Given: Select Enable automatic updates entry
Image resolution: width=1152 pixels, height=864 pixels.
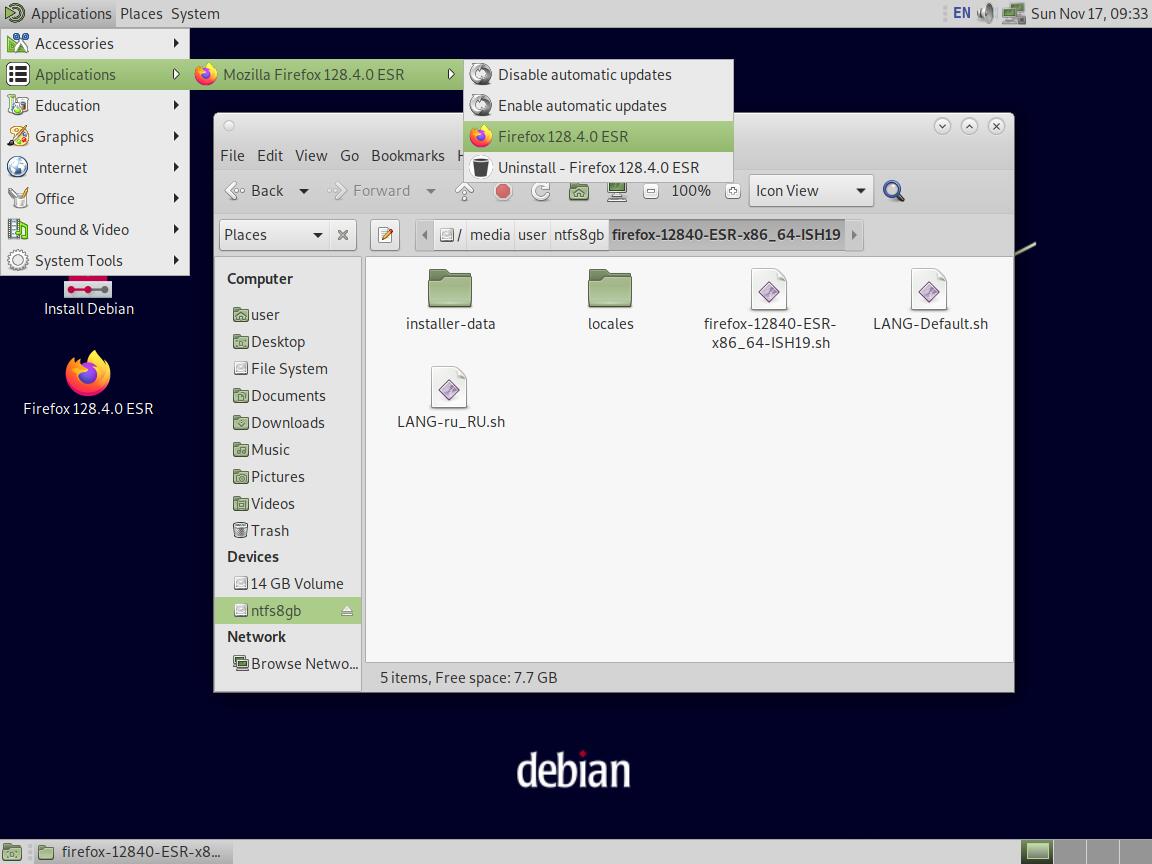Looking at the screenshot, I should (599, 105).
